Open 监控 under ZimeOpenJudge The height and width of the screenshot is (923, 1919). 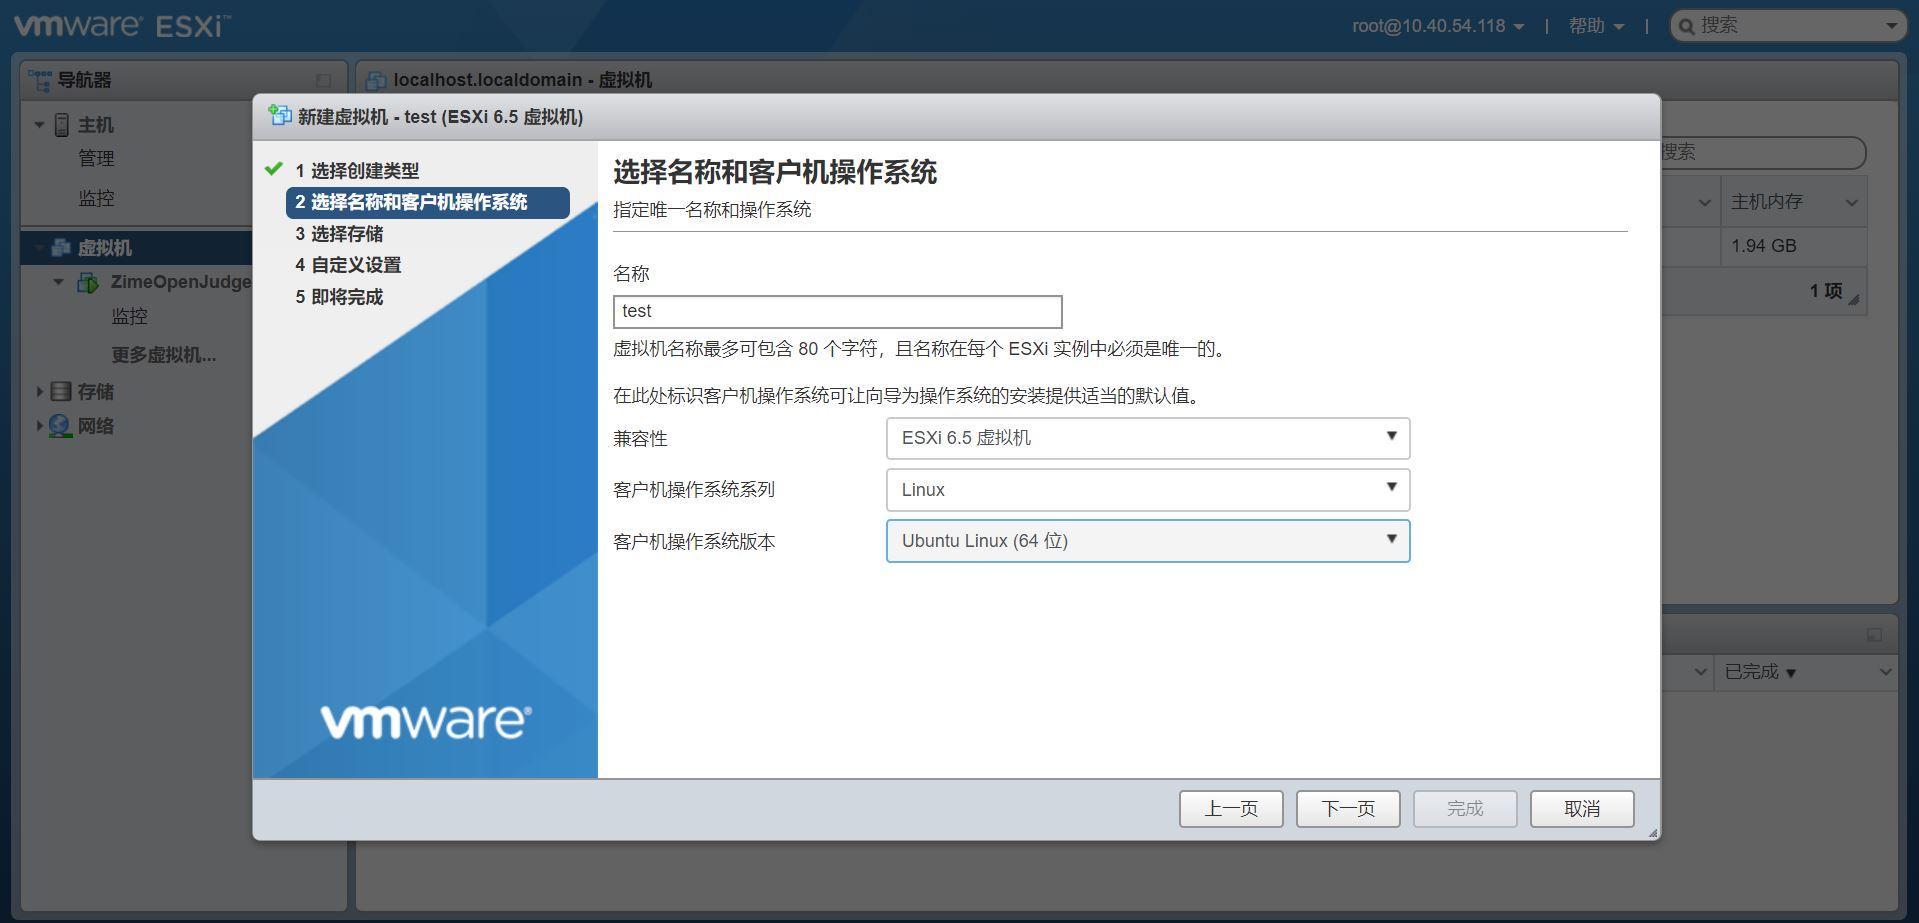[129, 316]
